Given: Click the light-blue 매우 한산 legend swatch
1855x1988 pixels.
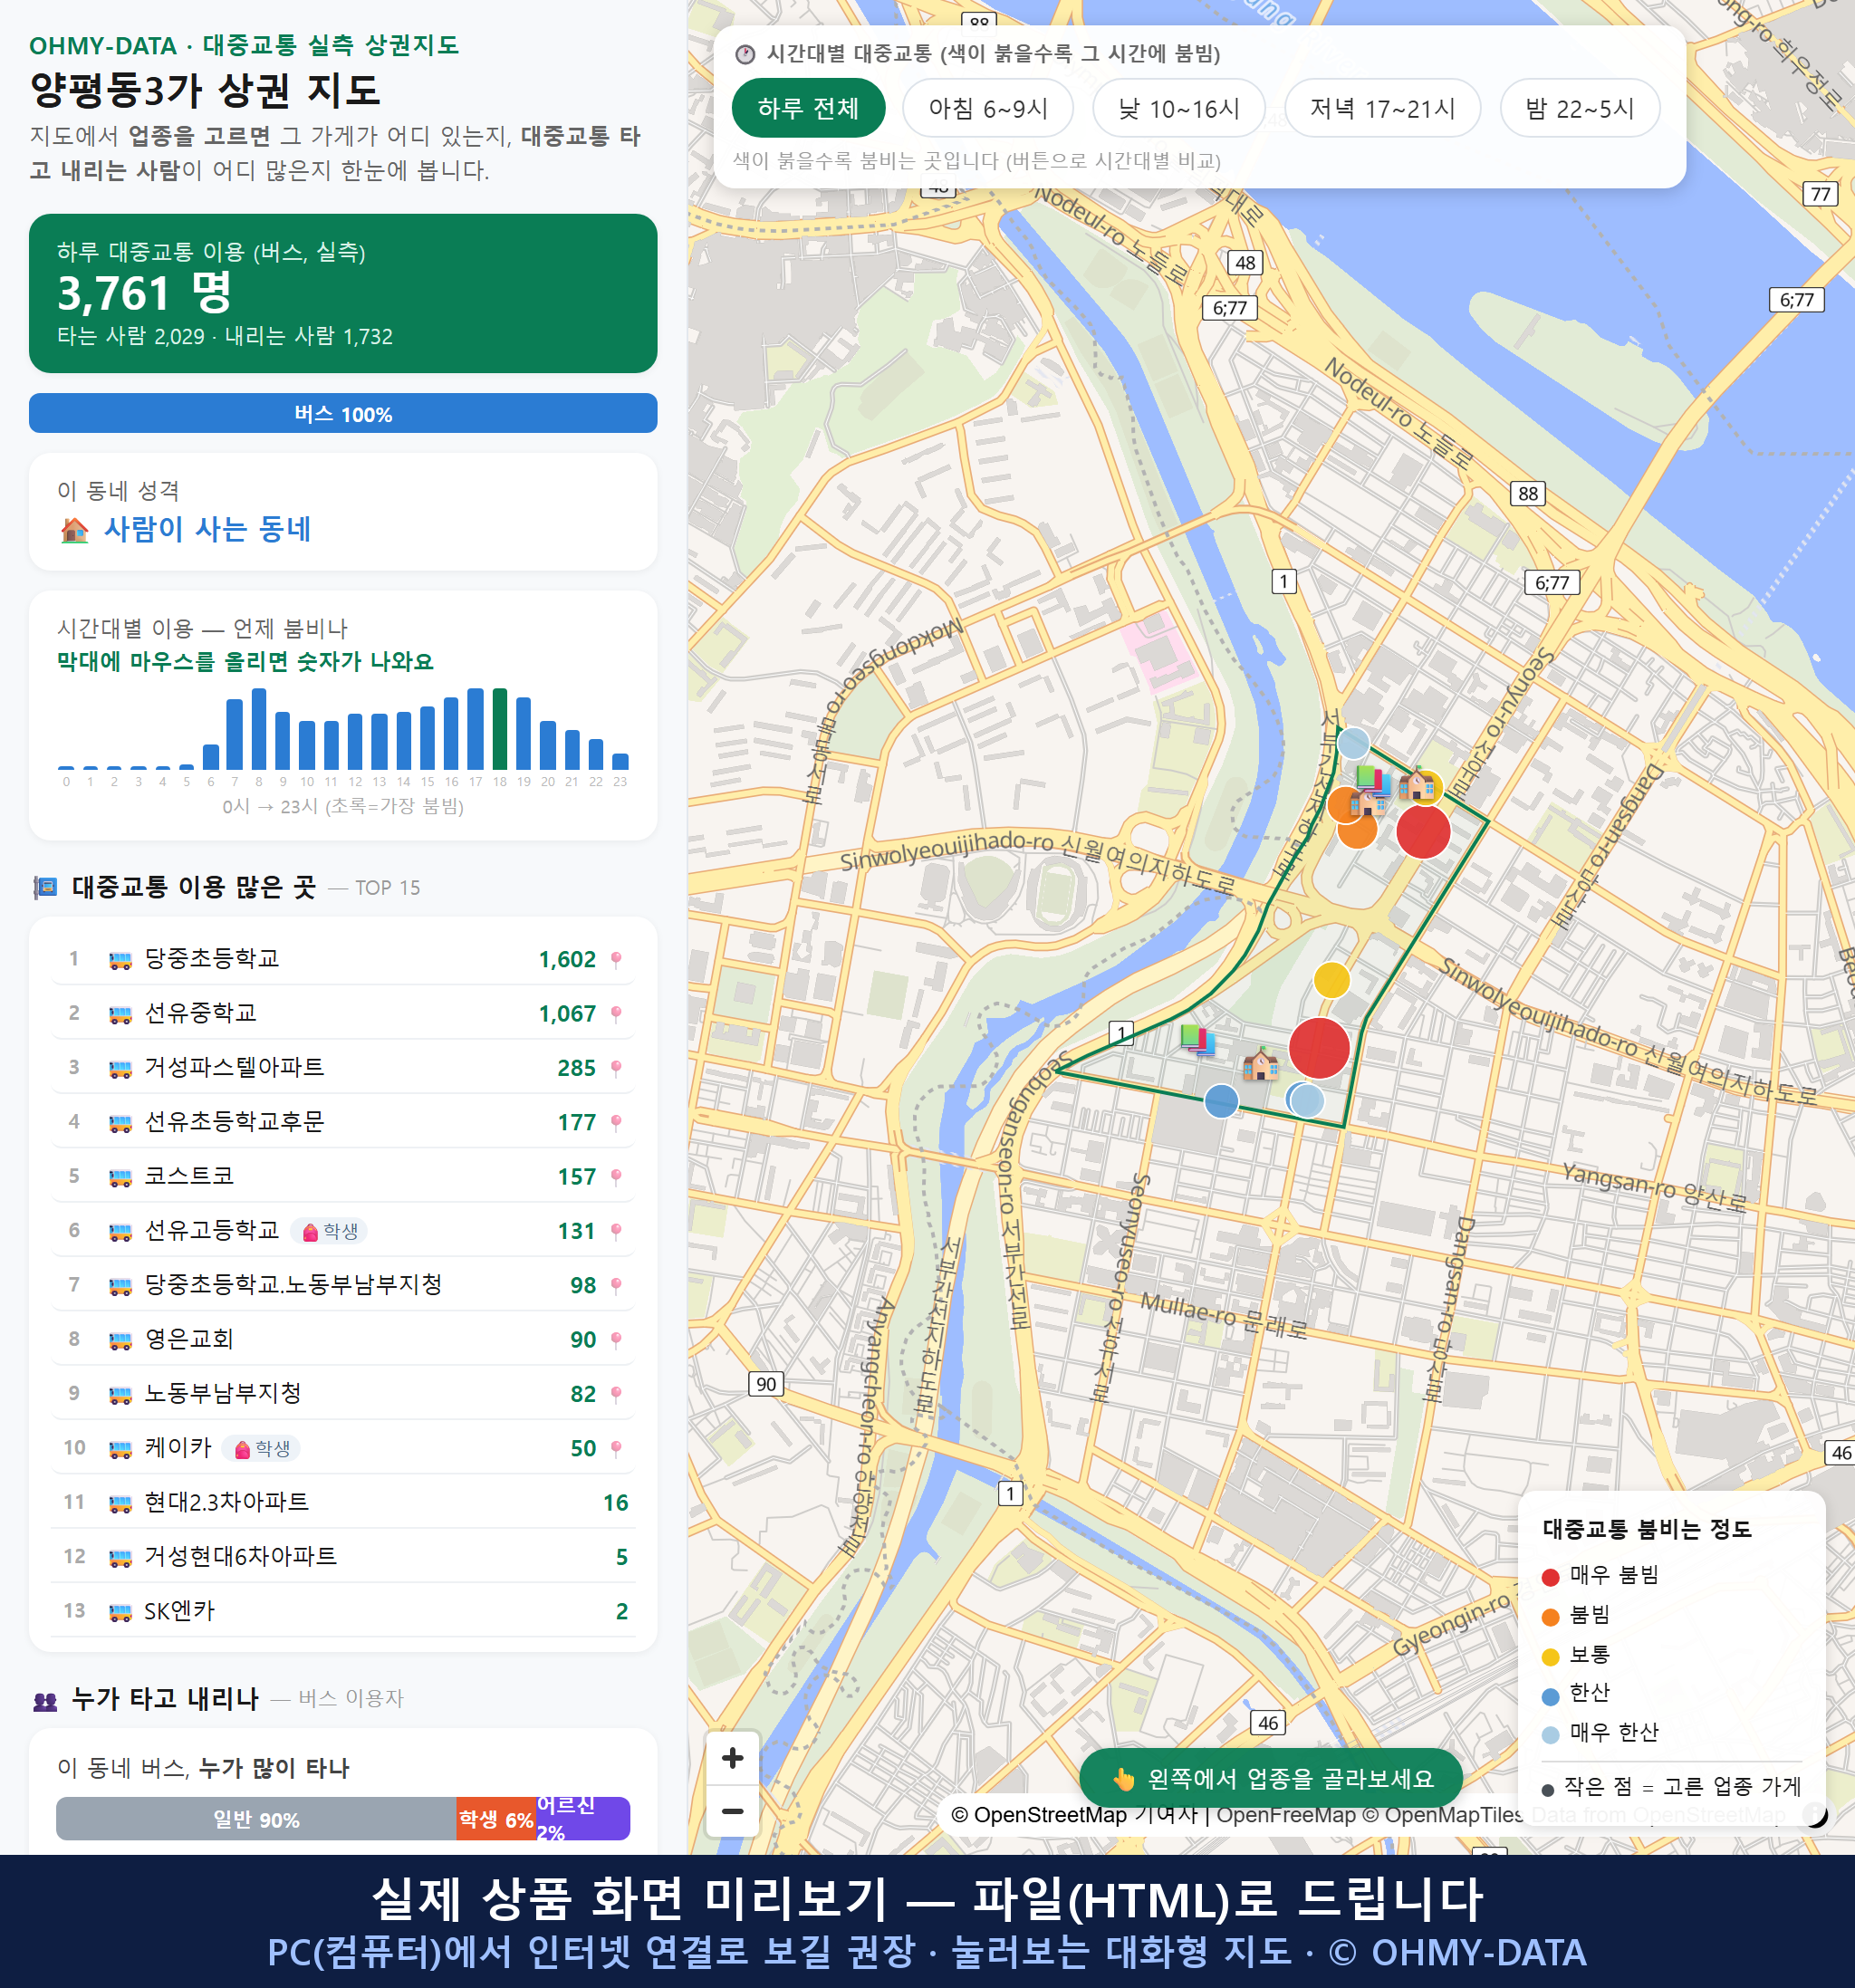Looking at the screenshot, I should [1550, 1735].
